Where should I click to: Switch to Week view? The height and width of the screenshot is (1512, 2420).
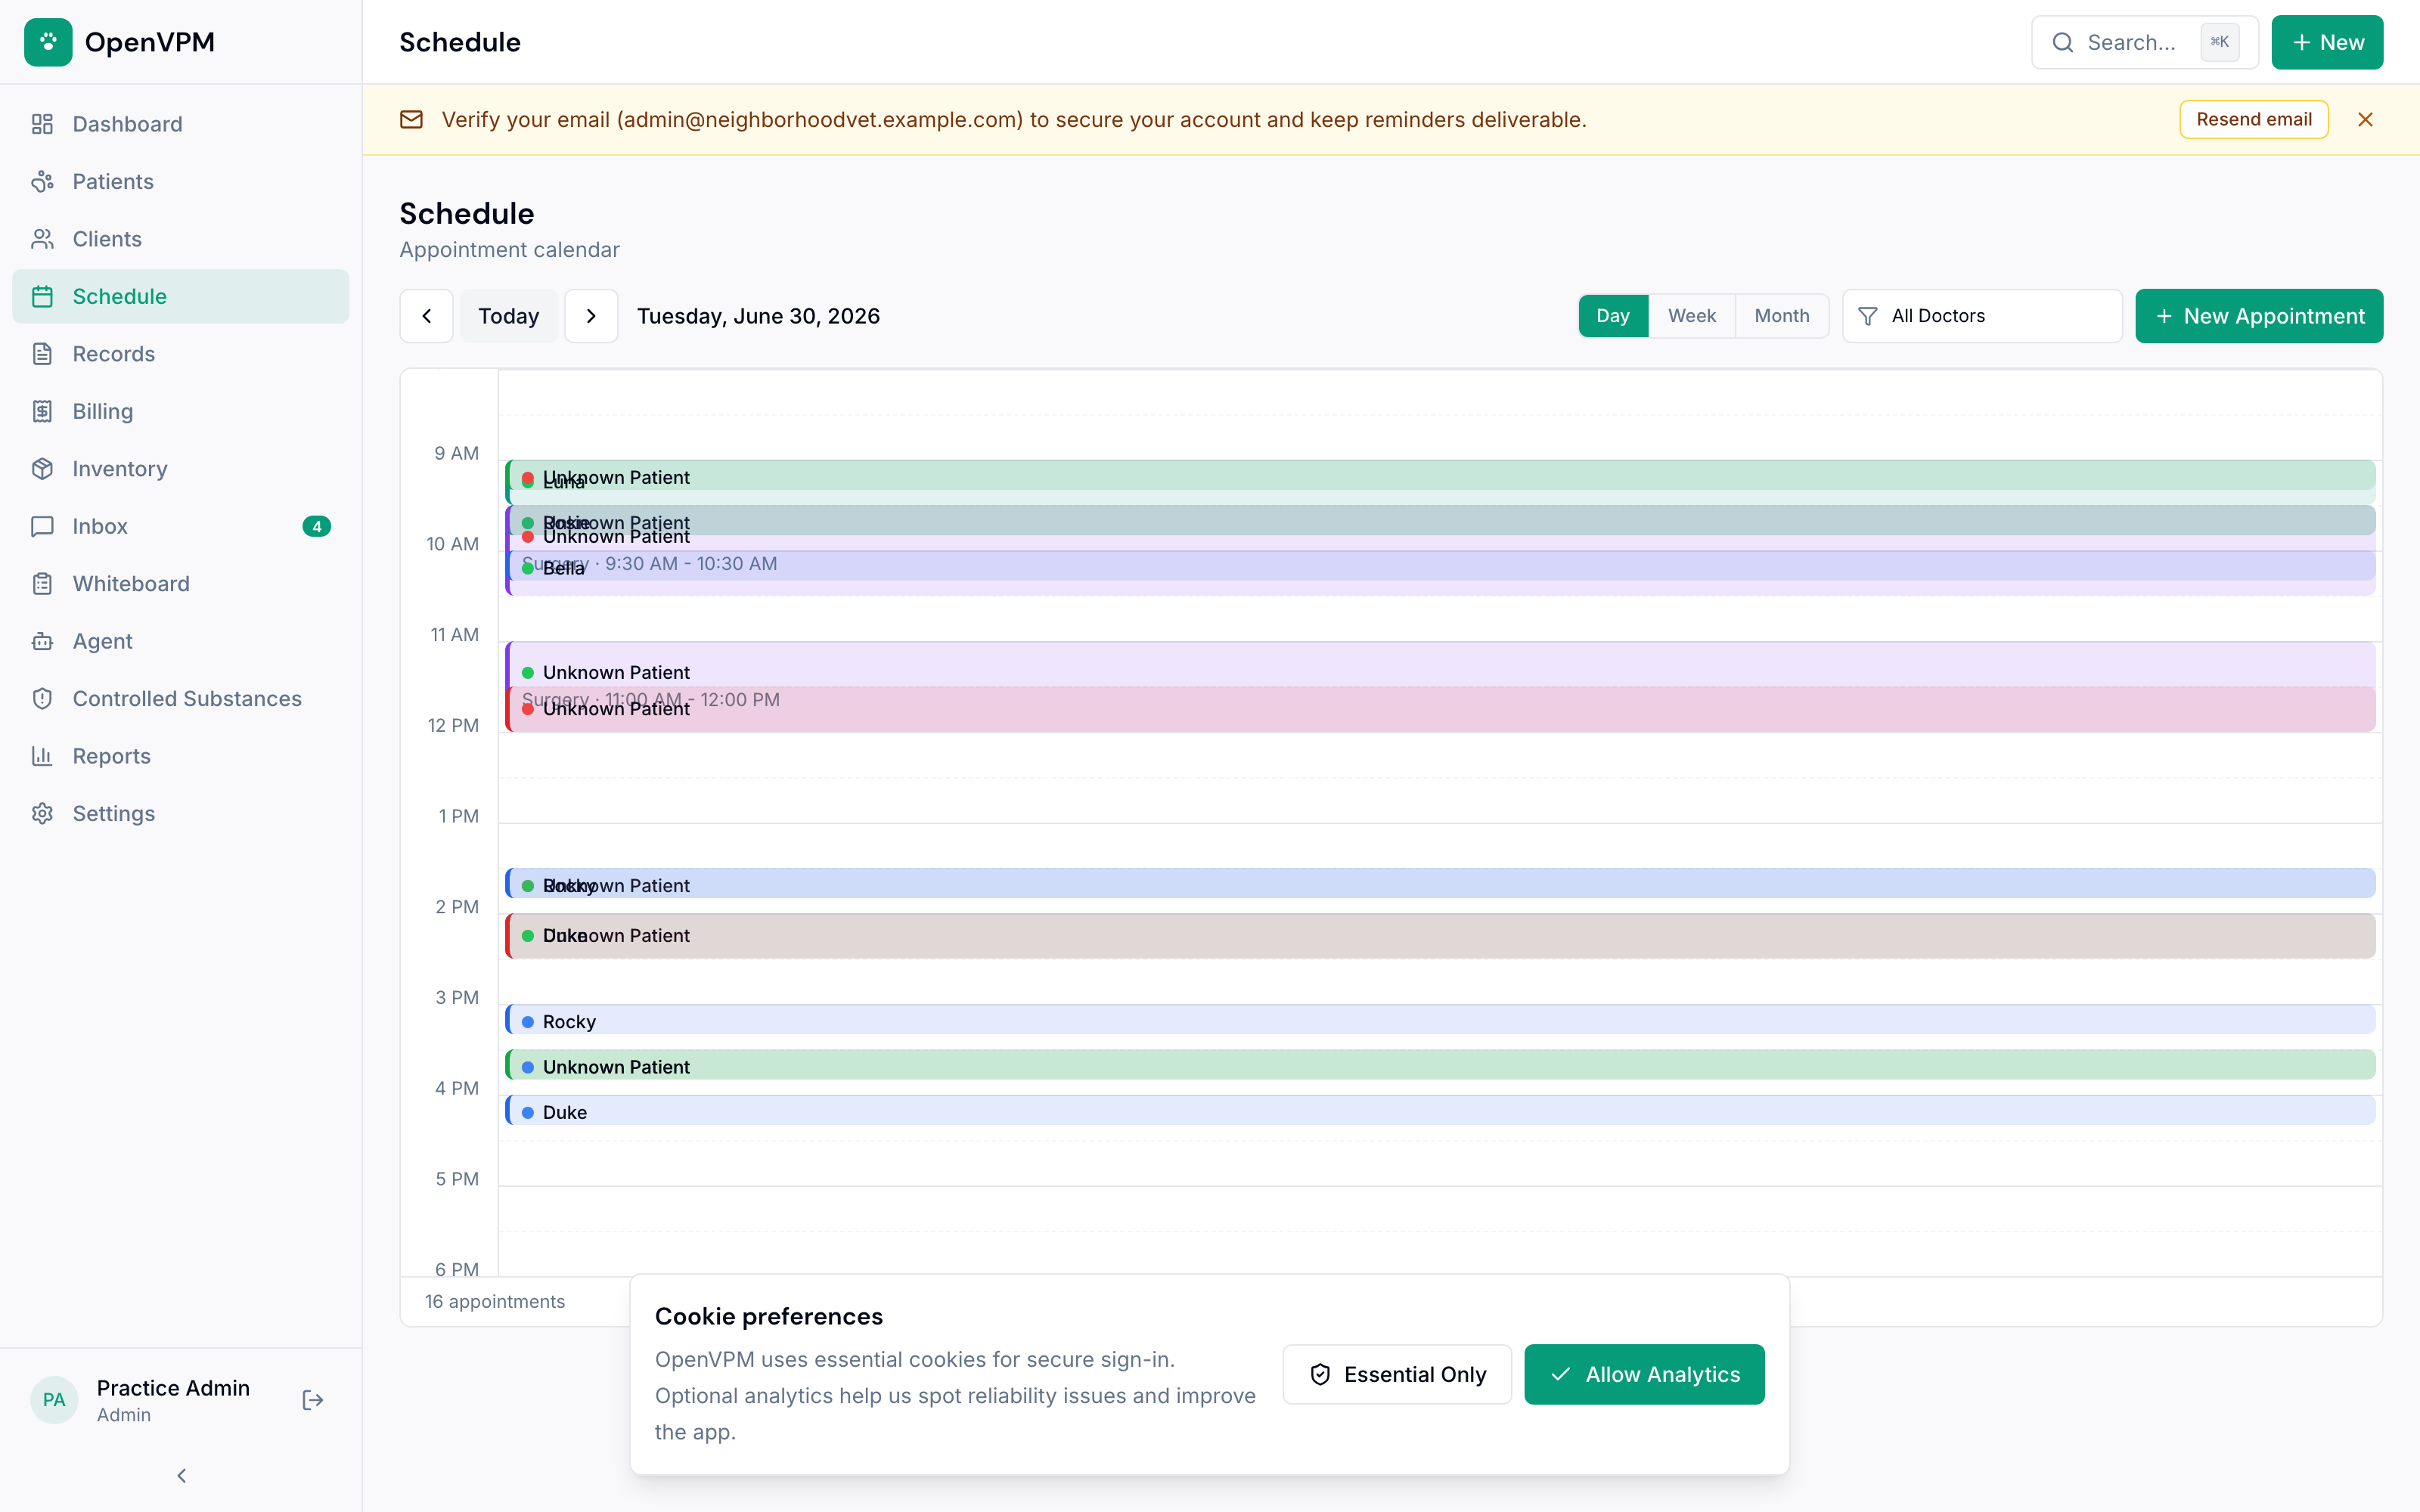point(1691,316)
